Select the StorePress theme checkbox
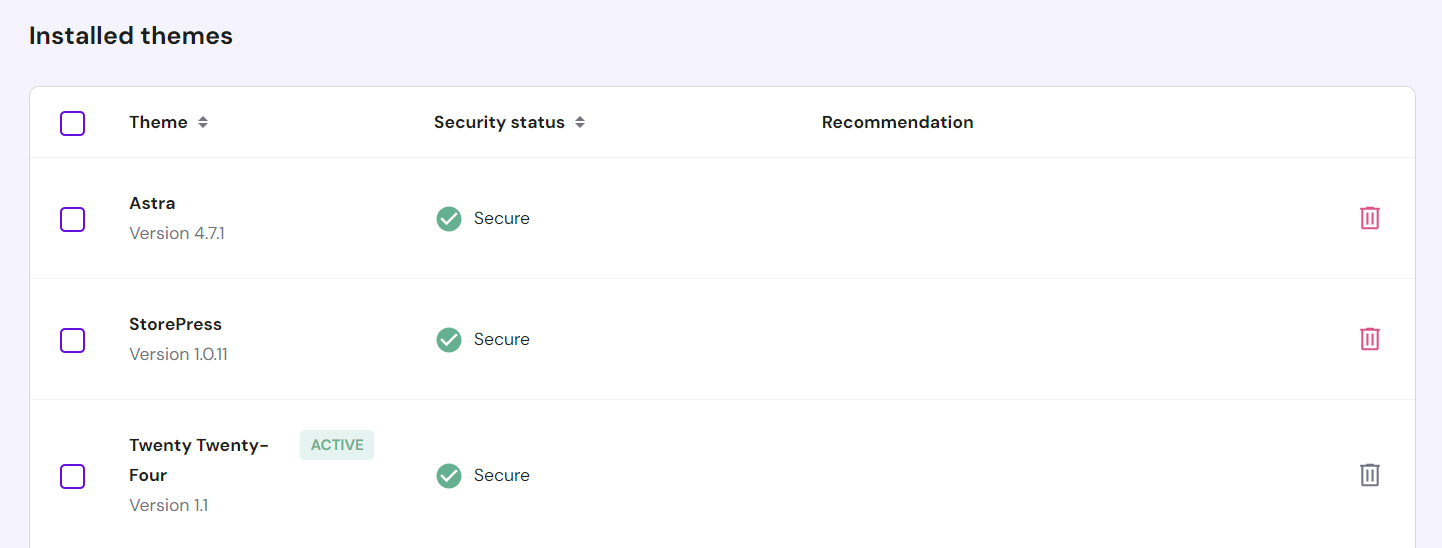This screenshot has height=548, width=1442. [73, 340]
